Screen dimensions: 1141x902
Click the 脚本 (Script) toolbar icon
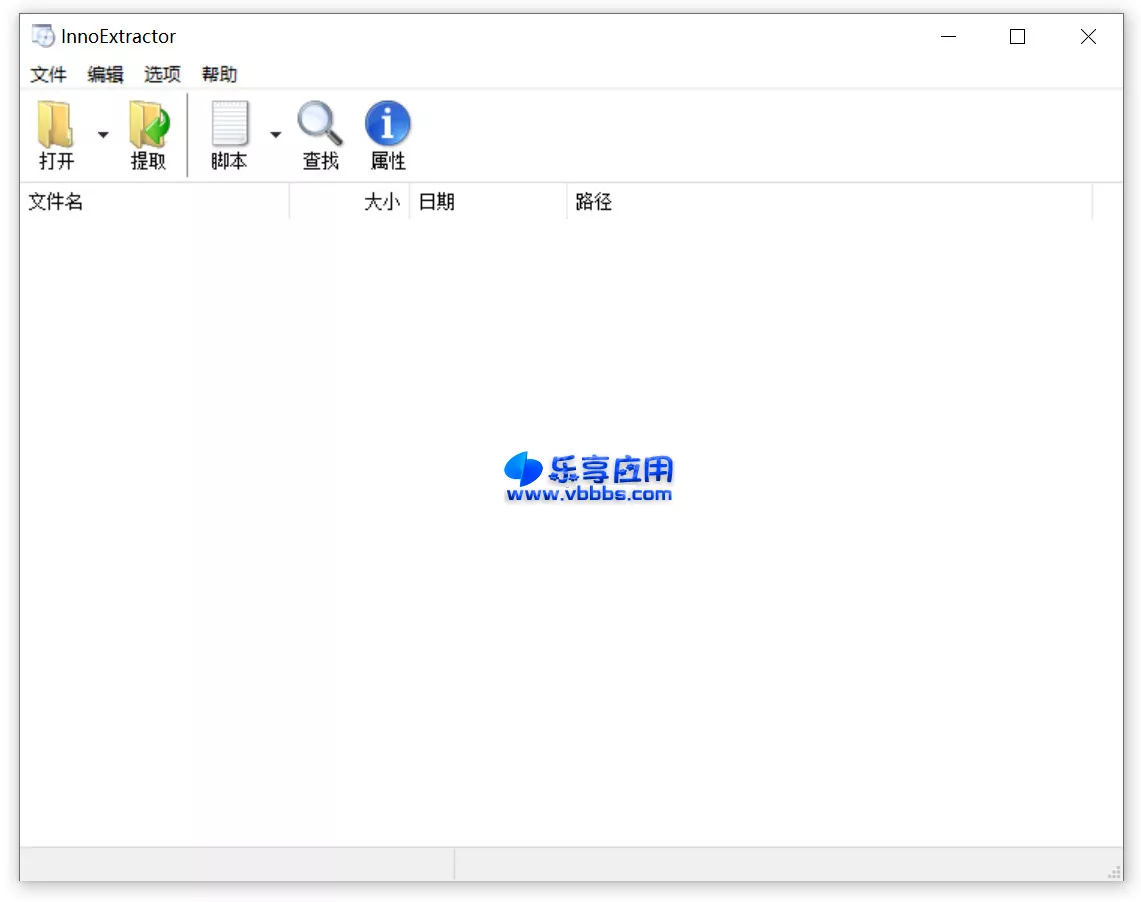[231, 135]
